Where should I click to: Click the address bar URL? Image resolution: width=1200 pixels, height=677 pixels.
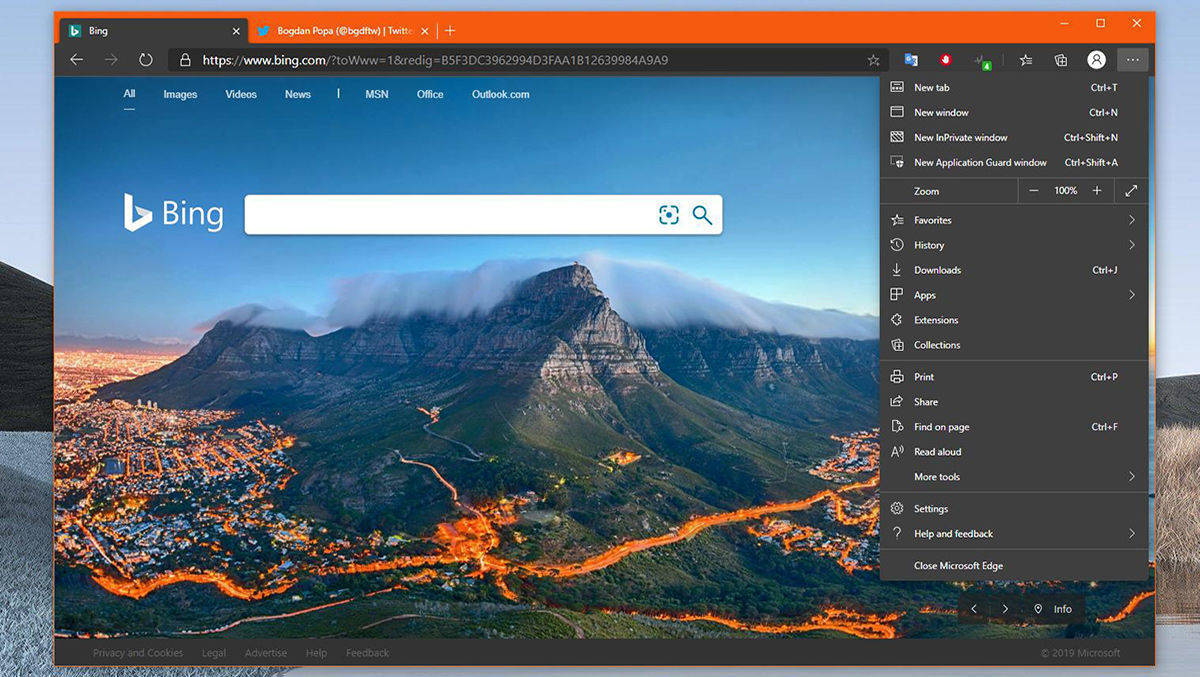(x=435, y=60)
